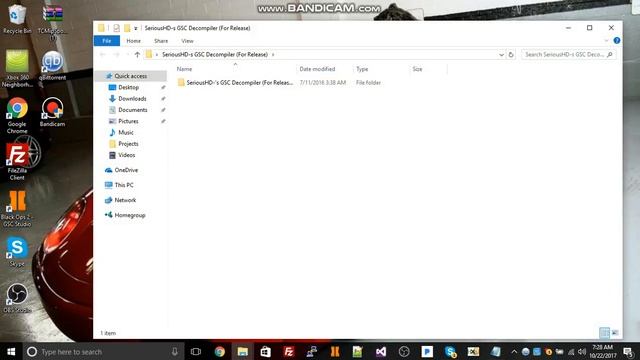Open the Home ribbon tab
Viewport: 640px width, 360px height.
click(133, 41)
